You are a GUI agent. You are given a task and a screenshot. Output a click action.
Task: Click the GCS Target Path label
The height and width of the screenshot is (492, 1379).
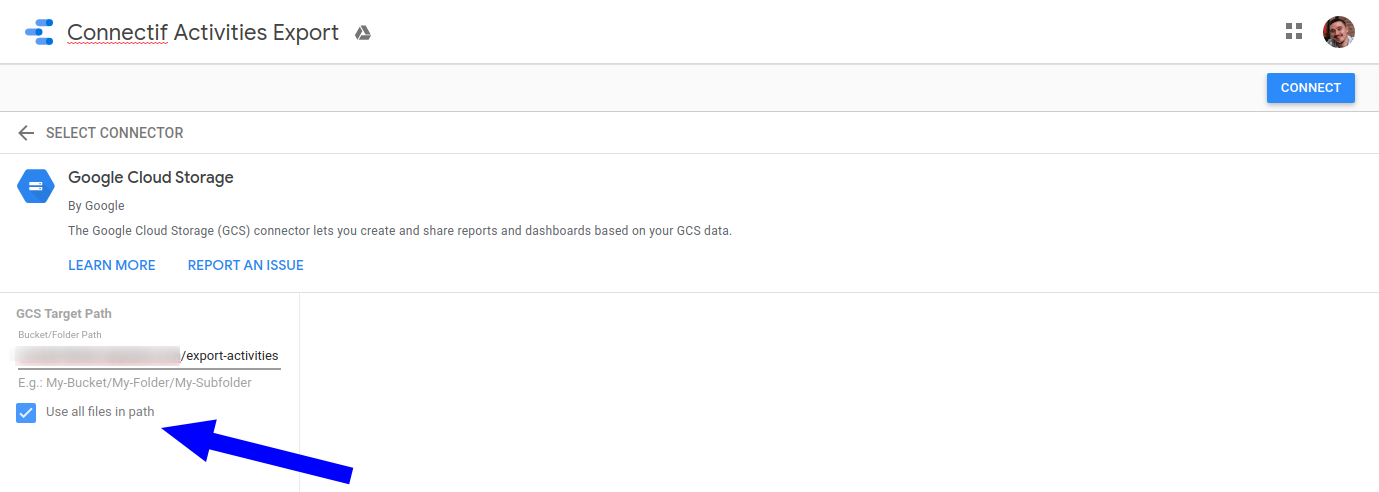tap(64, 314)
